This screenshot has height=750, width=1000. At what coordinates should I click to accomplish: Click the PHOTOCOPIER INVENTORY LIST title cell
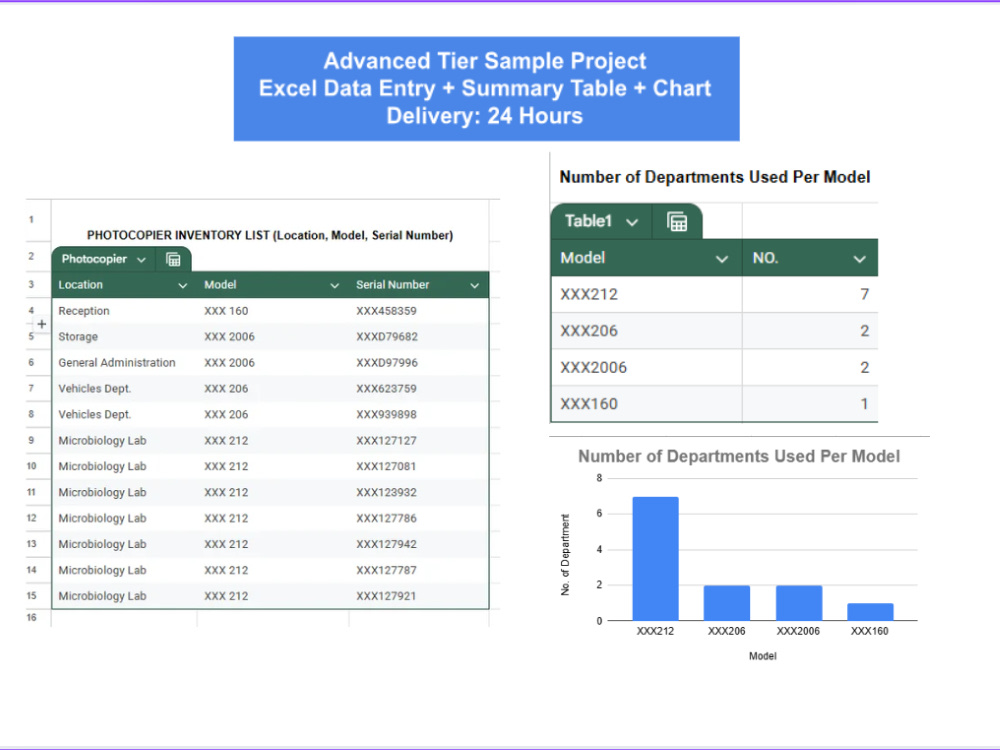pyautogui.click(x=270, y=235)
